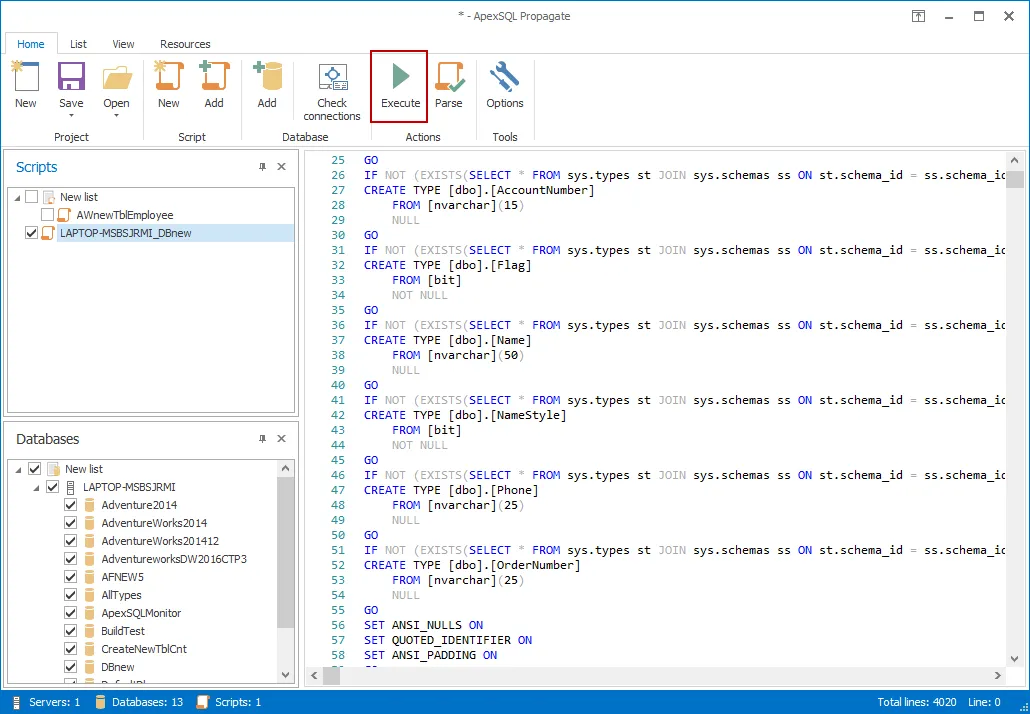This screenshot has height=714, width=1030.
Task: Open the Resources ribbon tab
Action: pos(185,44)
